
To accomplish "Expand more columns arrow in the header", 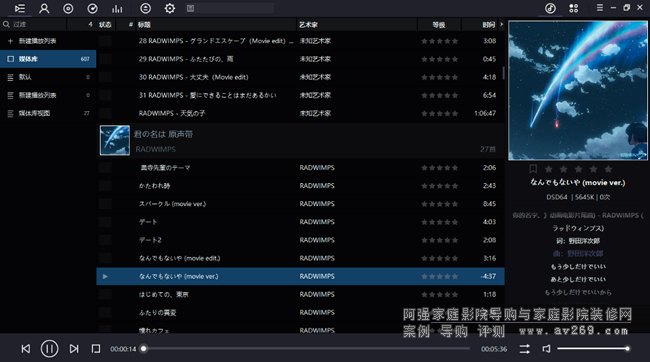I will click(501, 24).
